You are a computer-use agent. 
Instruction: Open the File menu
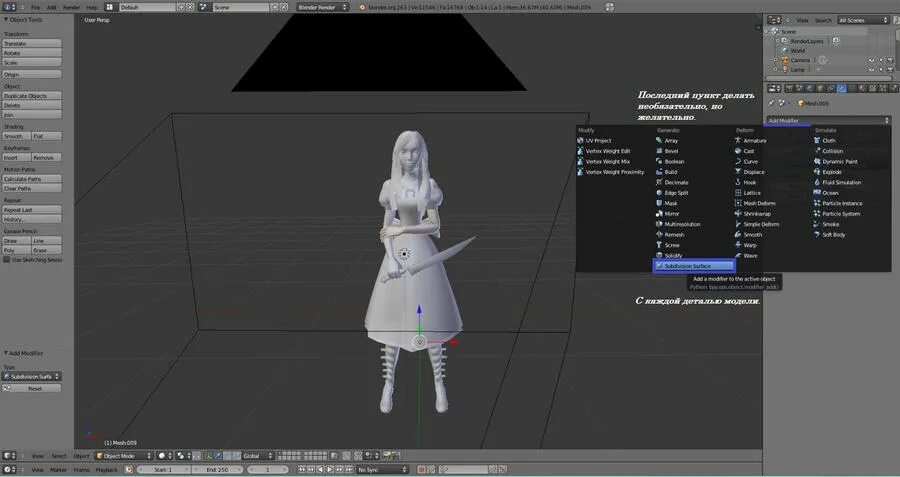pos(36,7)
